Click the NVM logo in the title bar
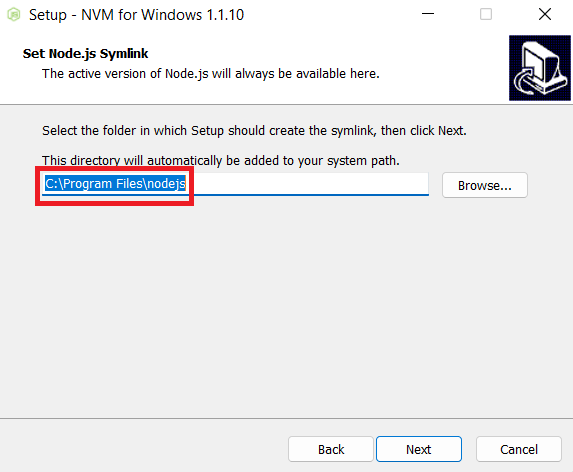This screenshot has width=573, height=472. (x=14, y=15)
